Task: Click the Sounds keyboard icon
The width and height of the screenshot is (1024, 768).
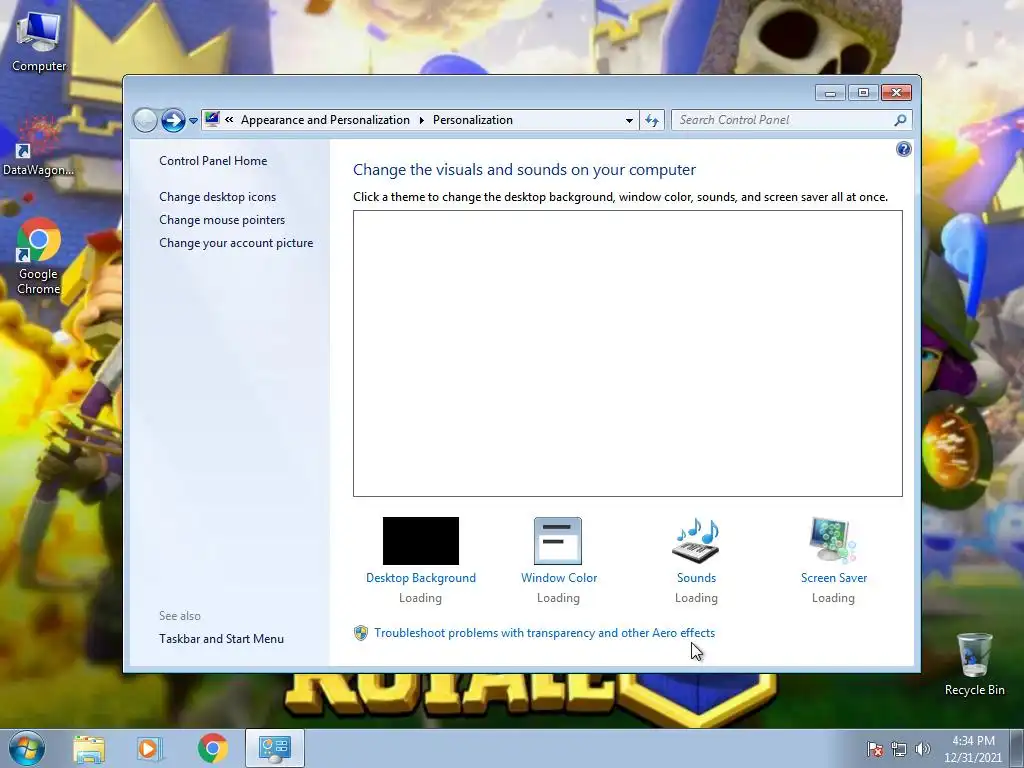Action: coord(696,541)
